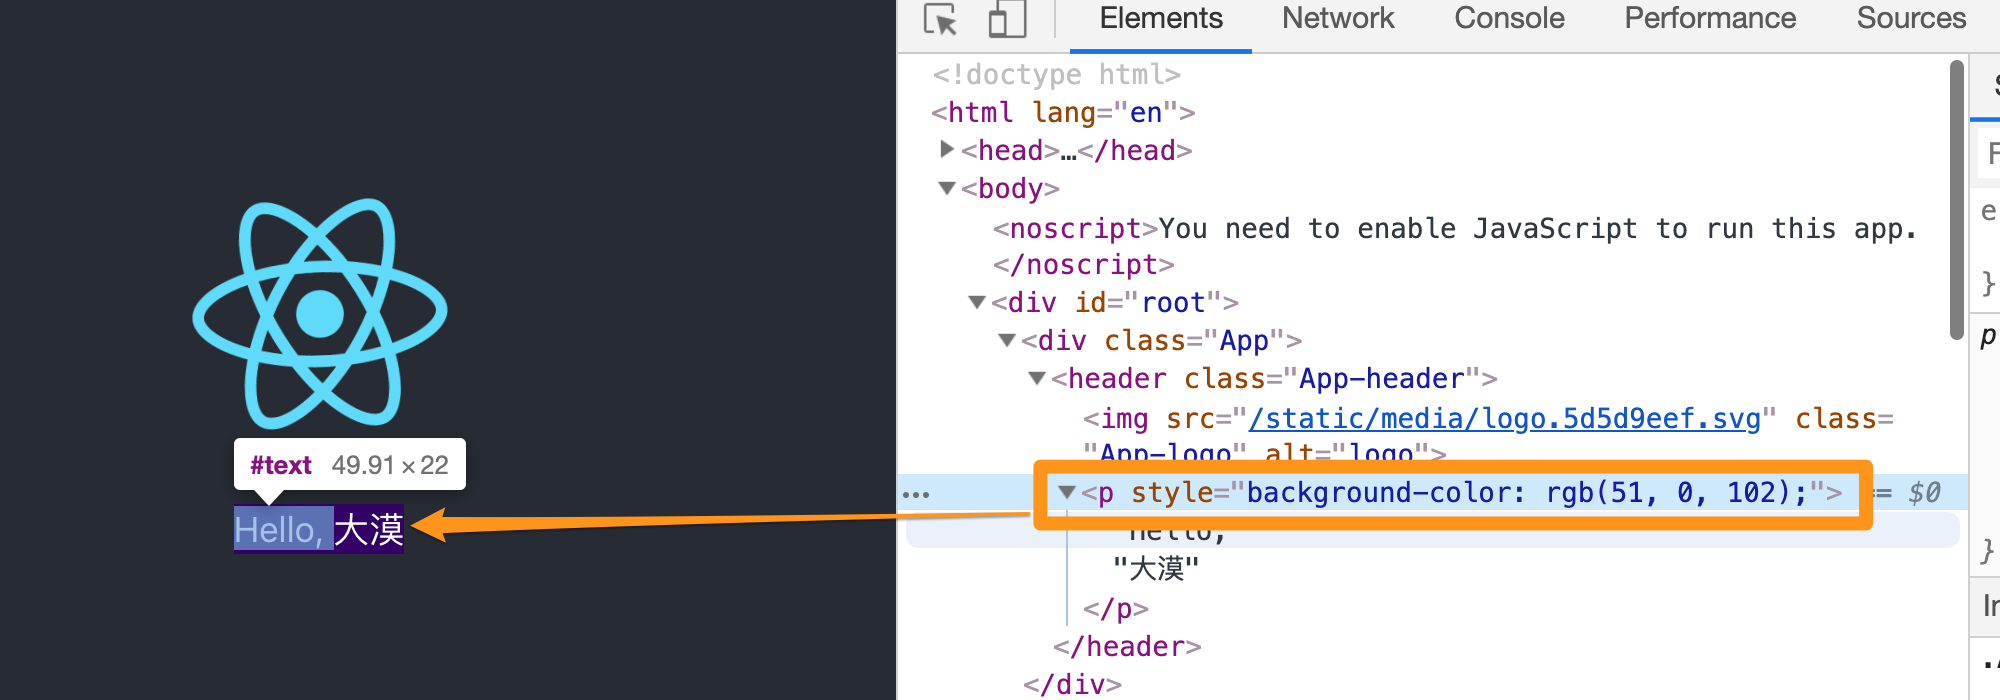Collapse the div class="App" node
Image resolution: width=2000 pixels, height=700 pixels.
[x=1007, y=340]
